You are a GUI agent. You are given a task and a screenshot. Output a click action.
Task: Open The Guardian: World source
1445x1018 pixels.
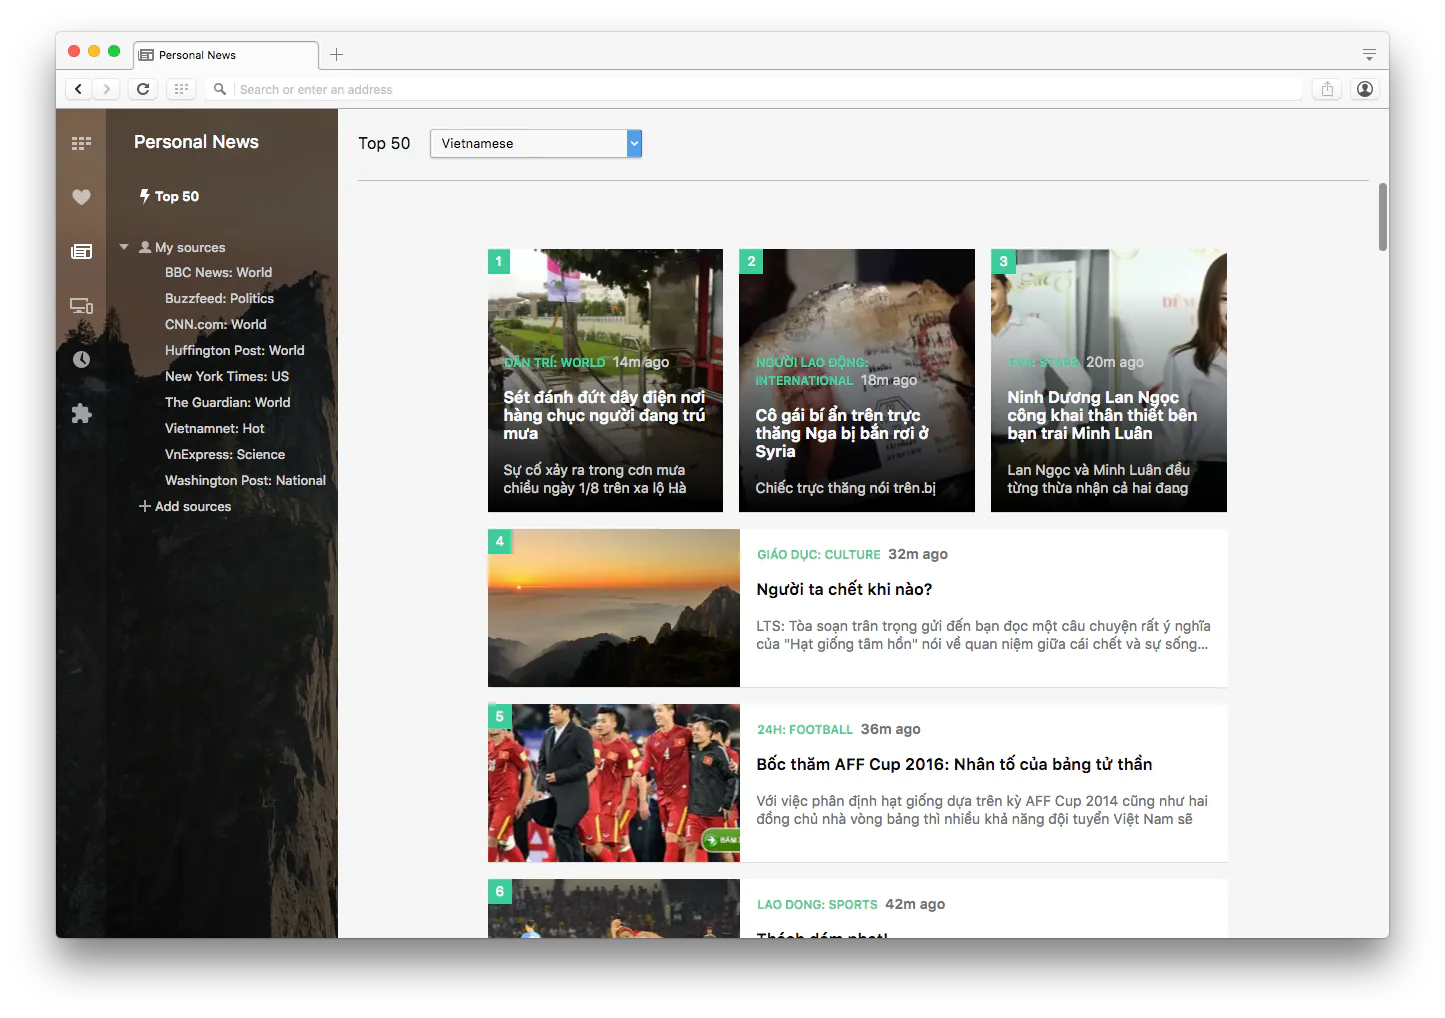click(x=228, y=402)
